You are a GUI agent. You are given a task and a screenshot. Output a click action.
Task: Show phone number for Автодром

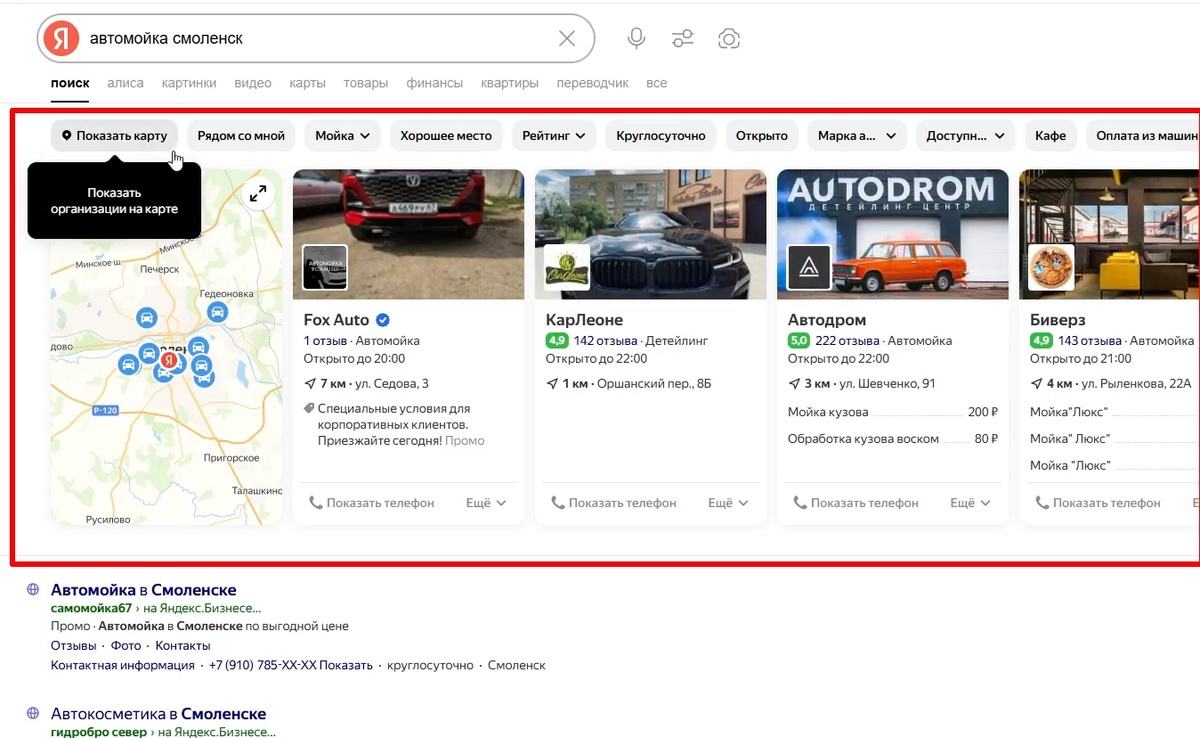(856, 503)
